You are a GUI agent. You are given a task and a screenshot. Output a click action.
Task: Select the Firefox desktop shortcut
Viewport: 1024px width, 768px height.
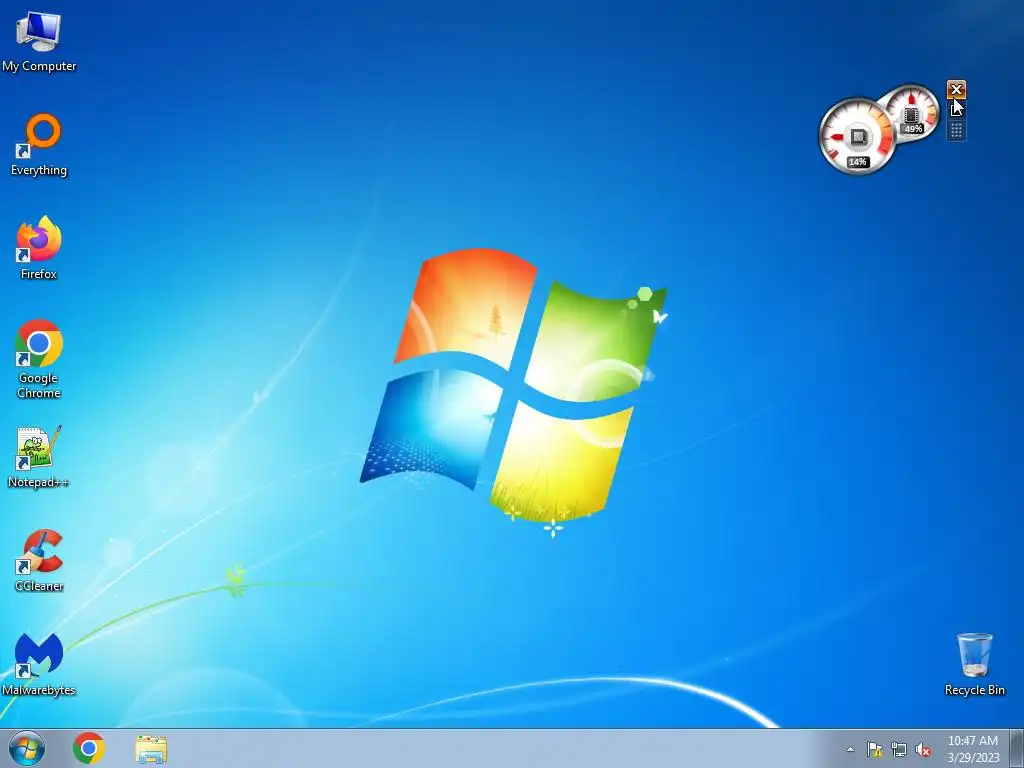click(x=39, y=248)
